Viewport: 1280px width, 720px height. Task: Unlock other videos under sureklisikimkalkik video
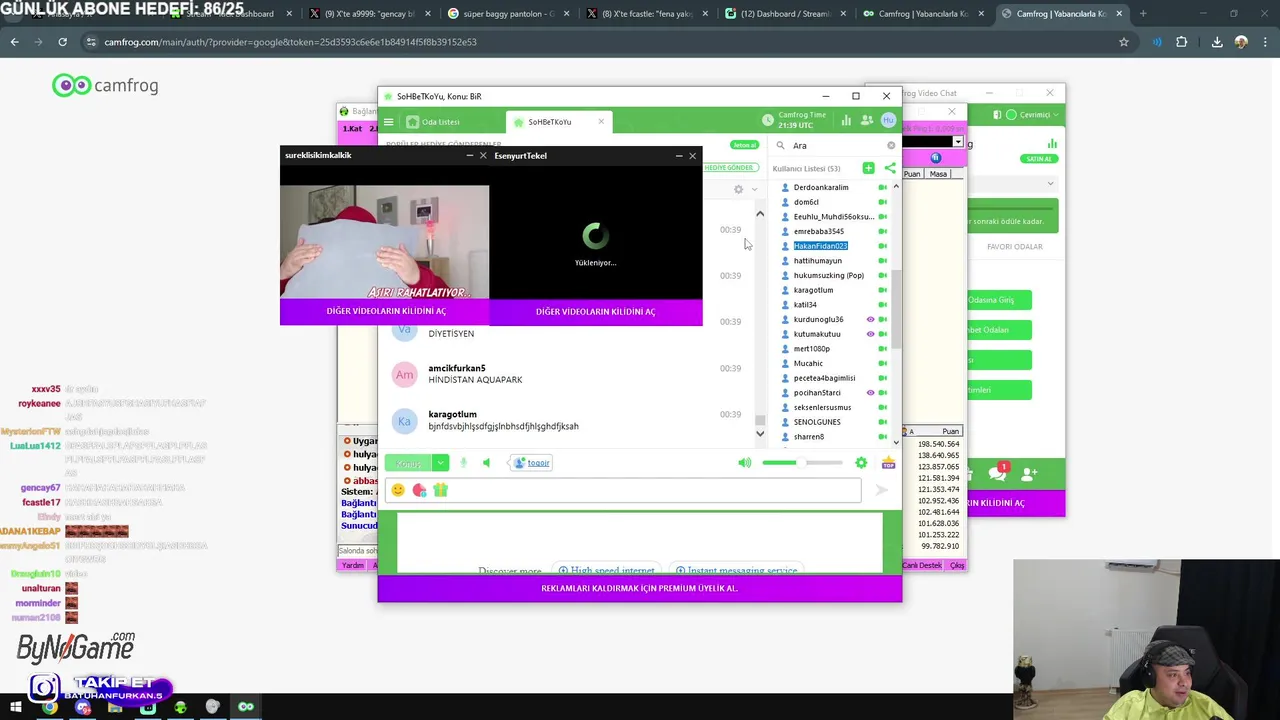pyautogui.click(x=386, y=311)
